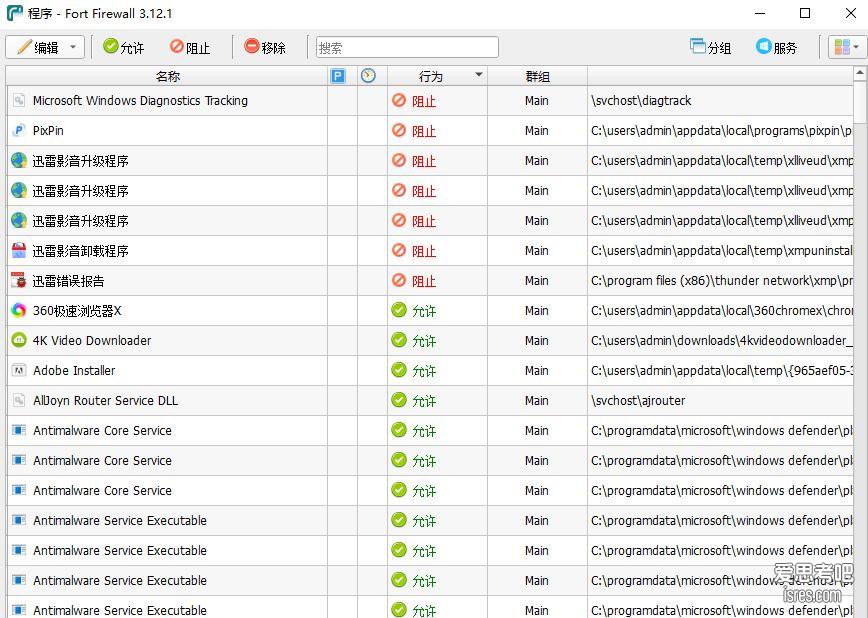This screenshot has height=618, width=868.
Task: Select the 迅雷错误报告 icon
Action: tap(19, 281)
